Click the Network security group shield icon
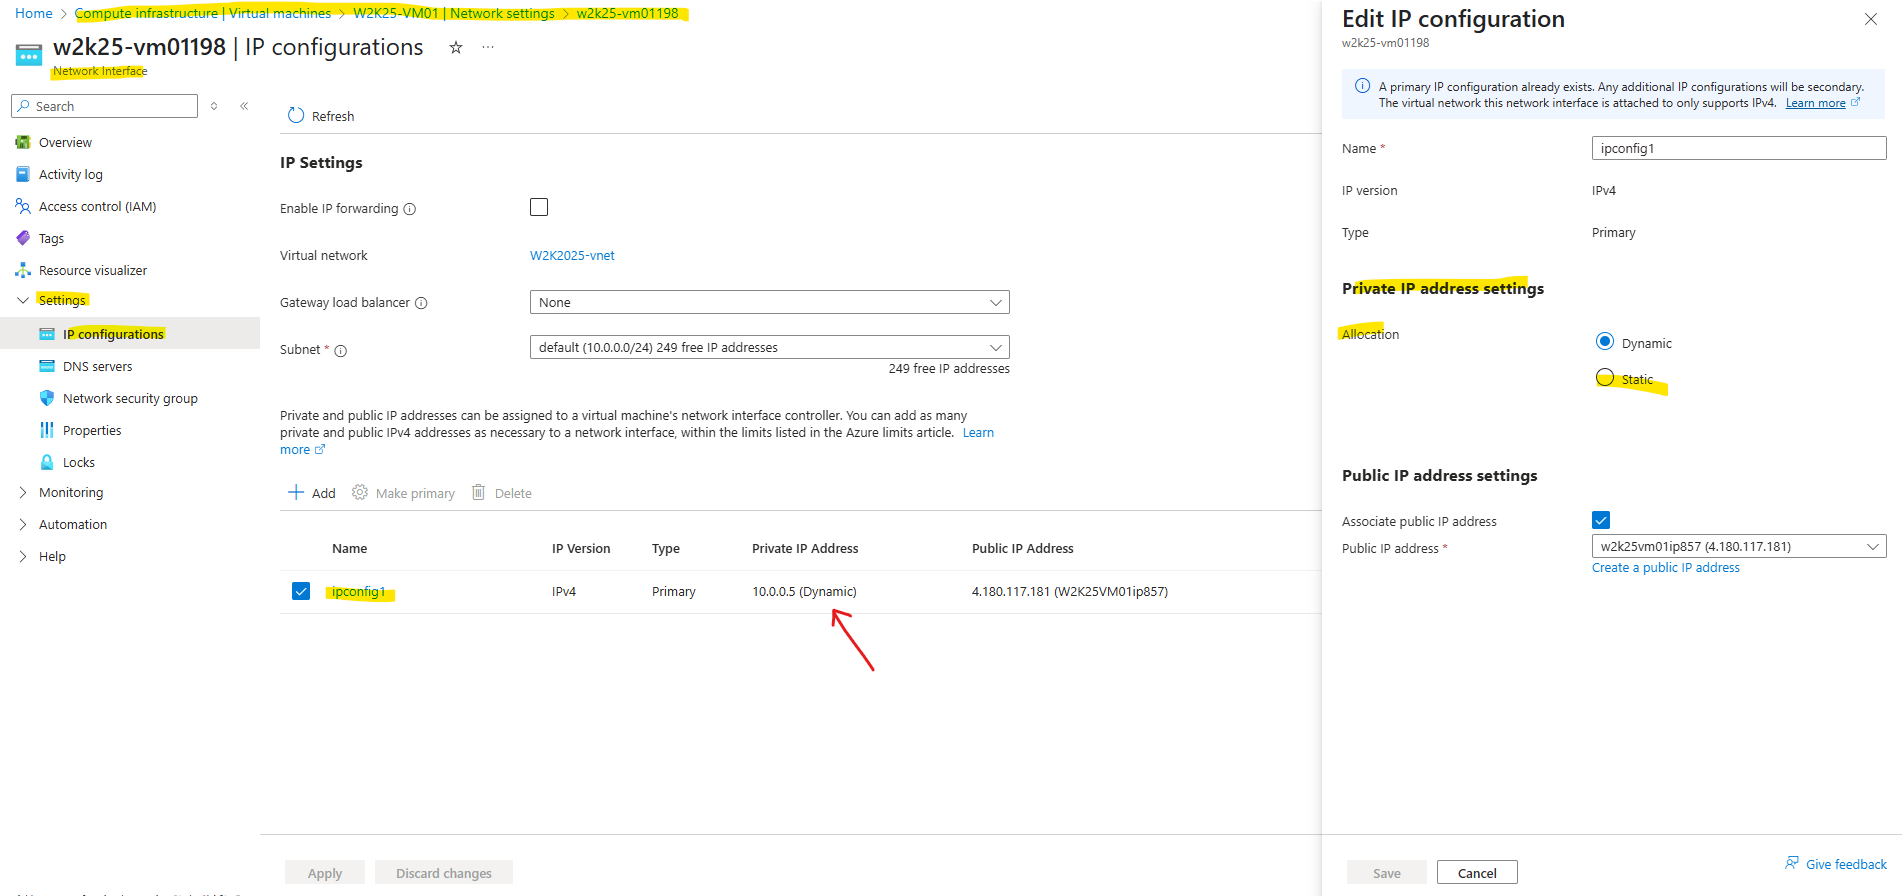This screenshot has width=1902, height=896. tap(47, 398)
